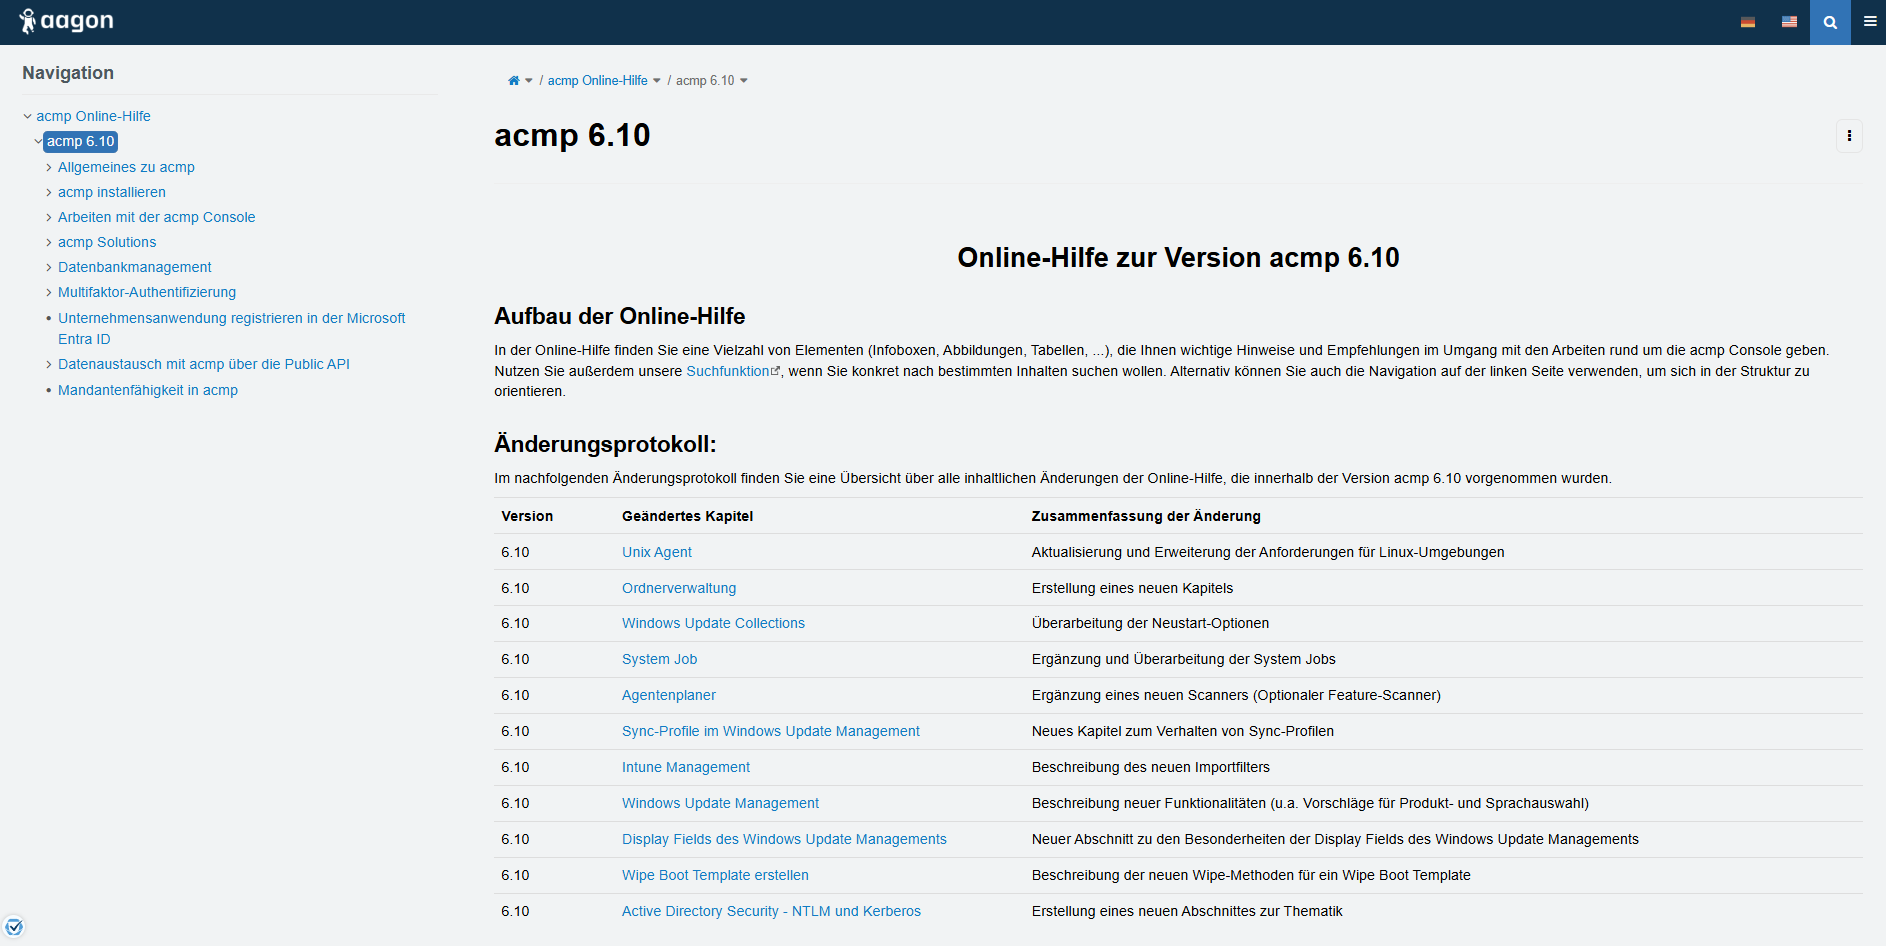The width and height of the screenshot is (1886, 946).
Task: Open Unternehmensanwendung registrieren in Microsoft Entra ID
Action: (232, 328)
